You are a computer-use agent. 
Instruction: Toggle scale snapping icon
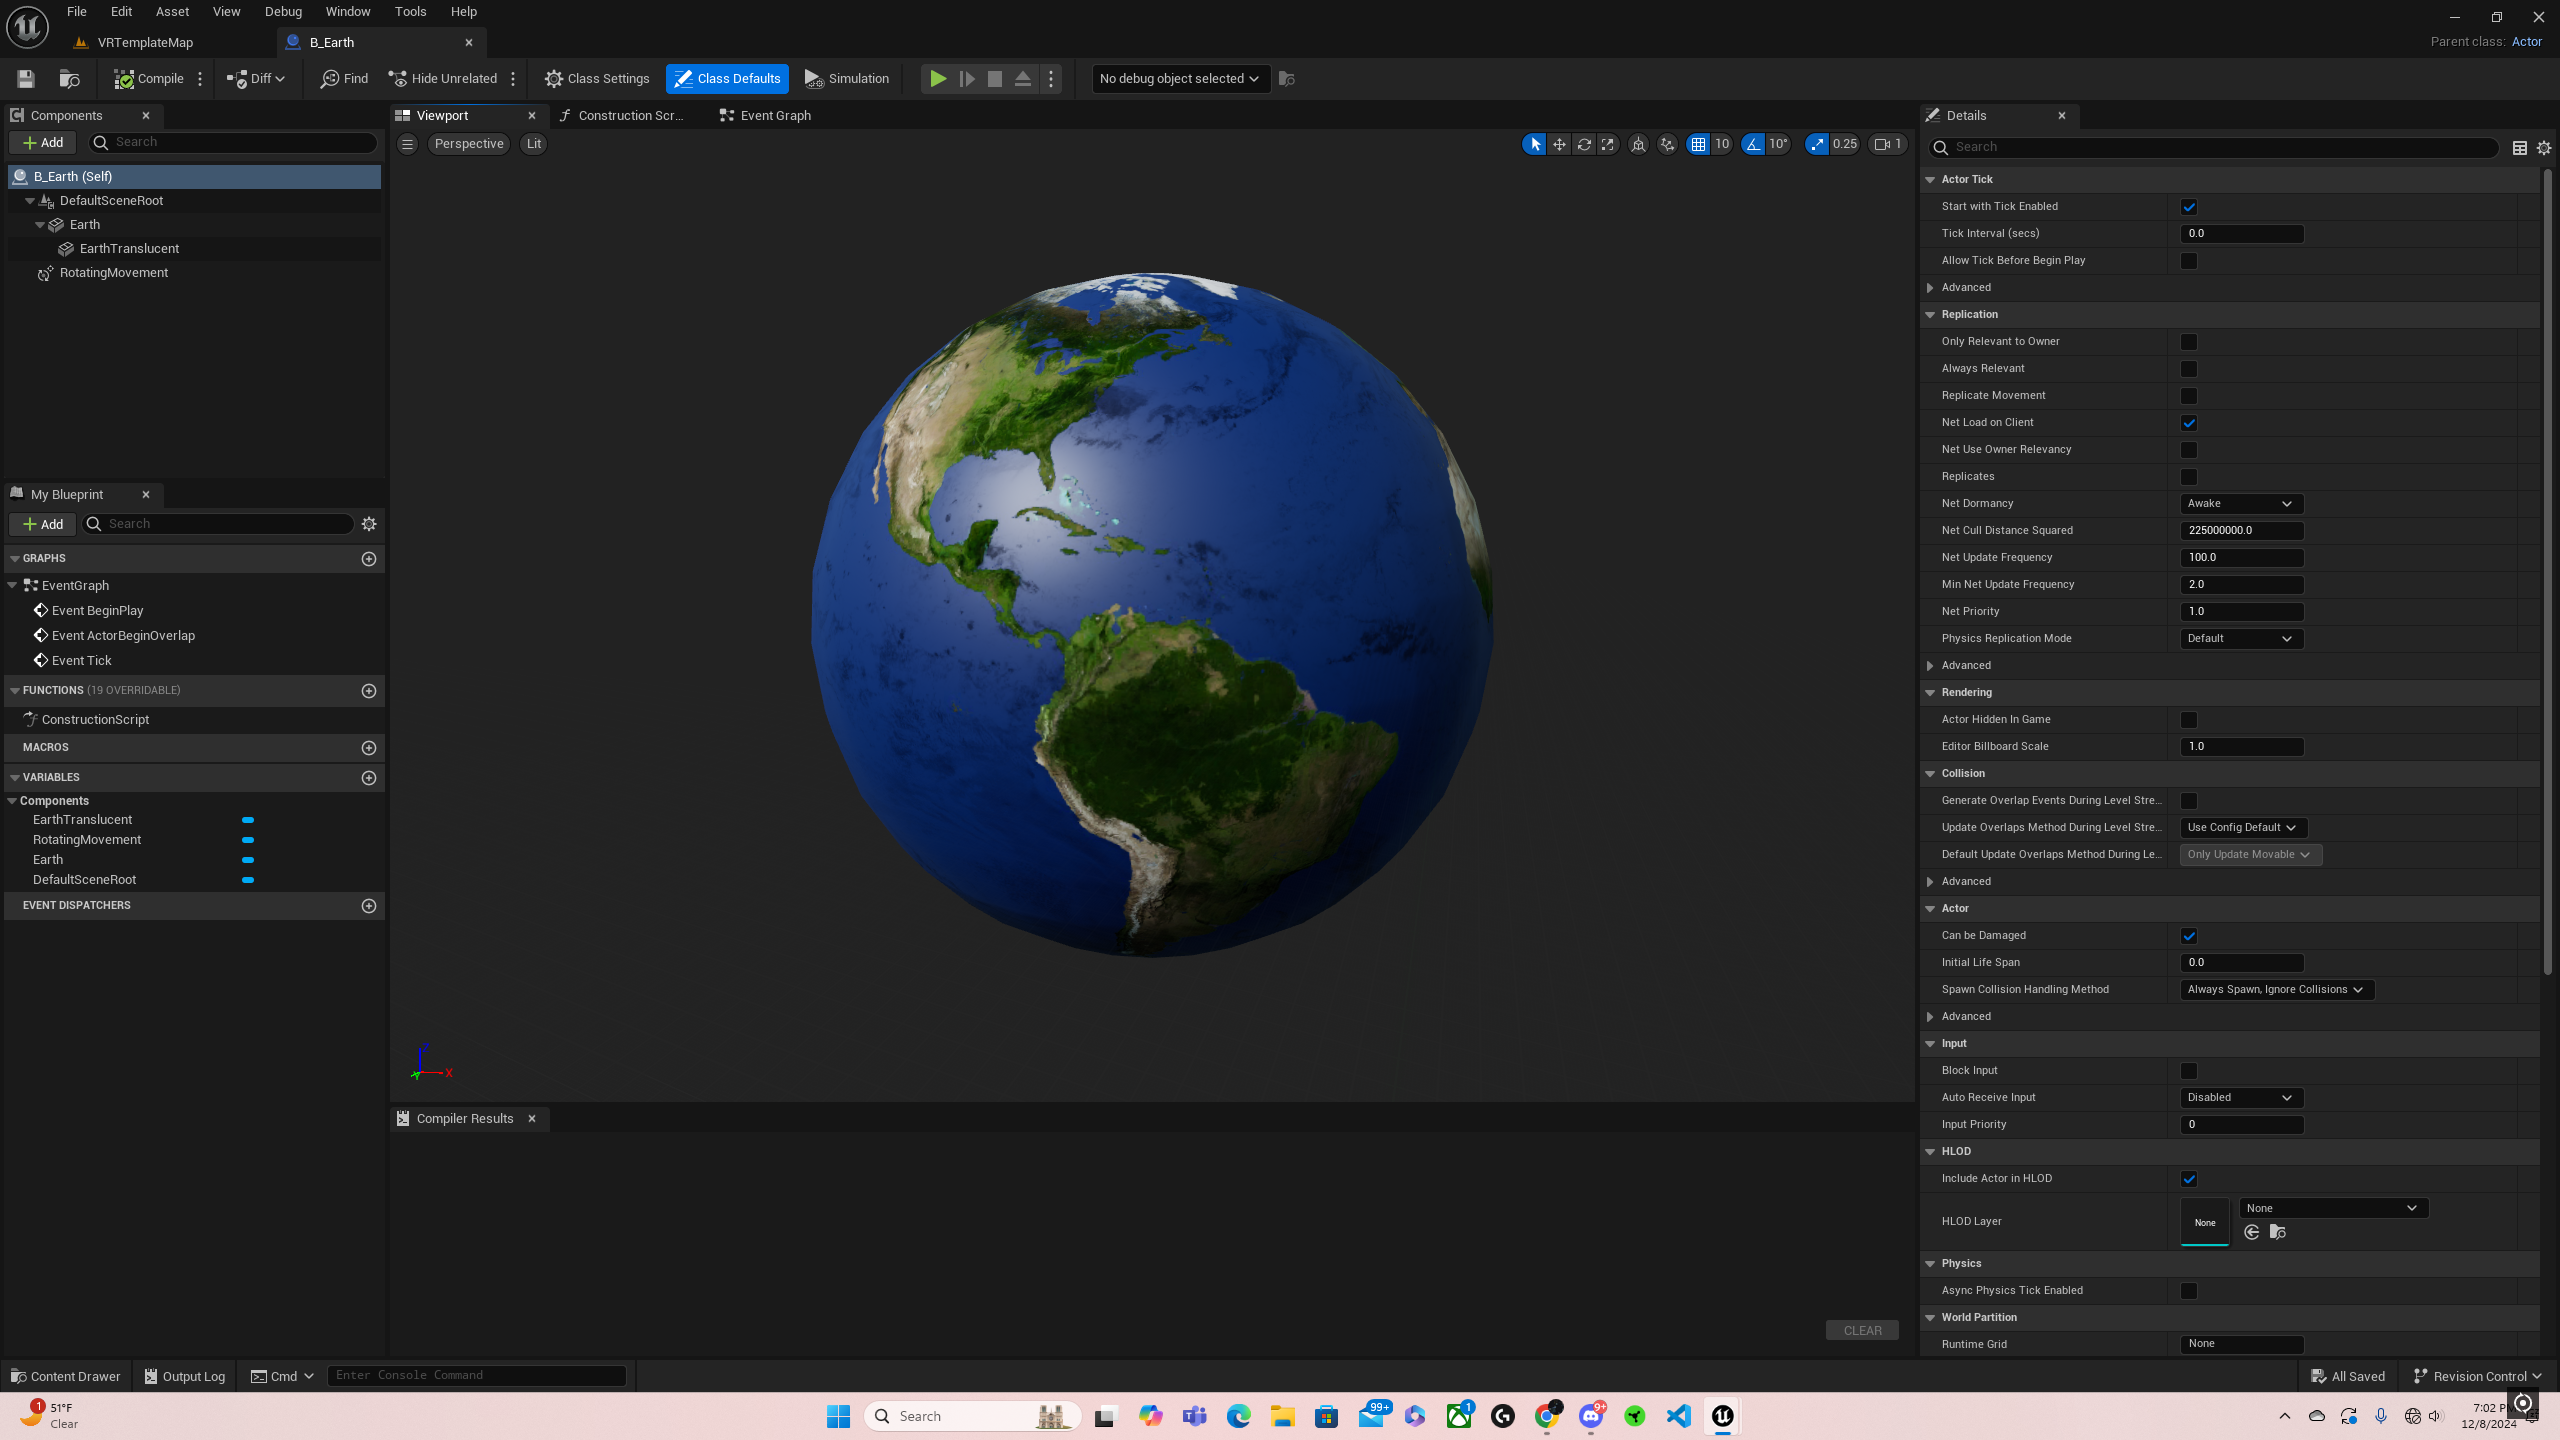coord(1817,144)
